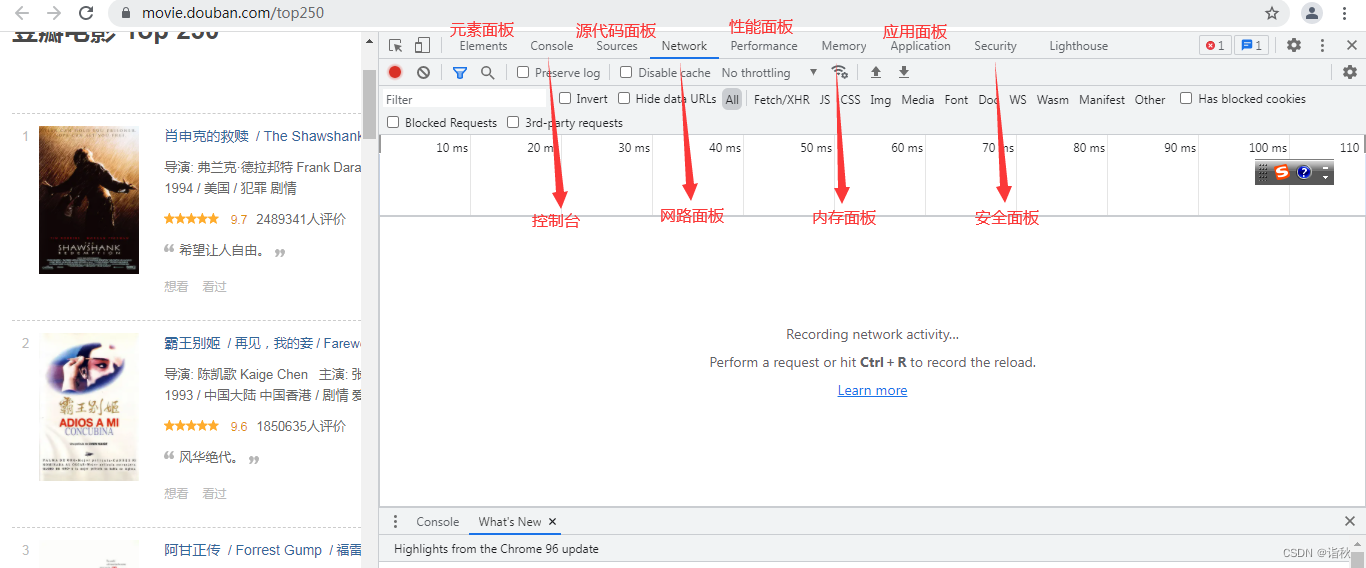Open the red error count badge
This screenshot has width=1366, height=568.
tap(1215, 45)
